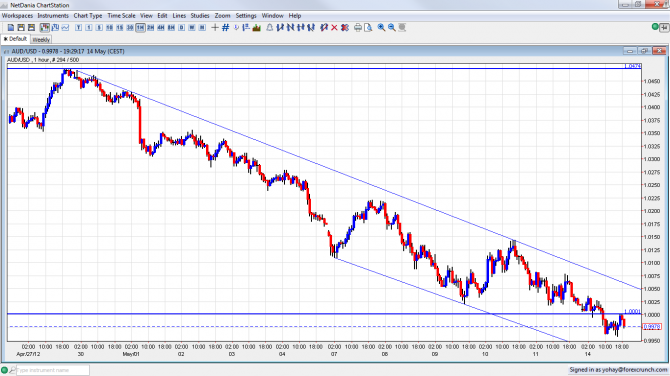The width and height of the screenshot is (670, 376).
Task: Click the zoom in magnifier
Action: (381, 27)
